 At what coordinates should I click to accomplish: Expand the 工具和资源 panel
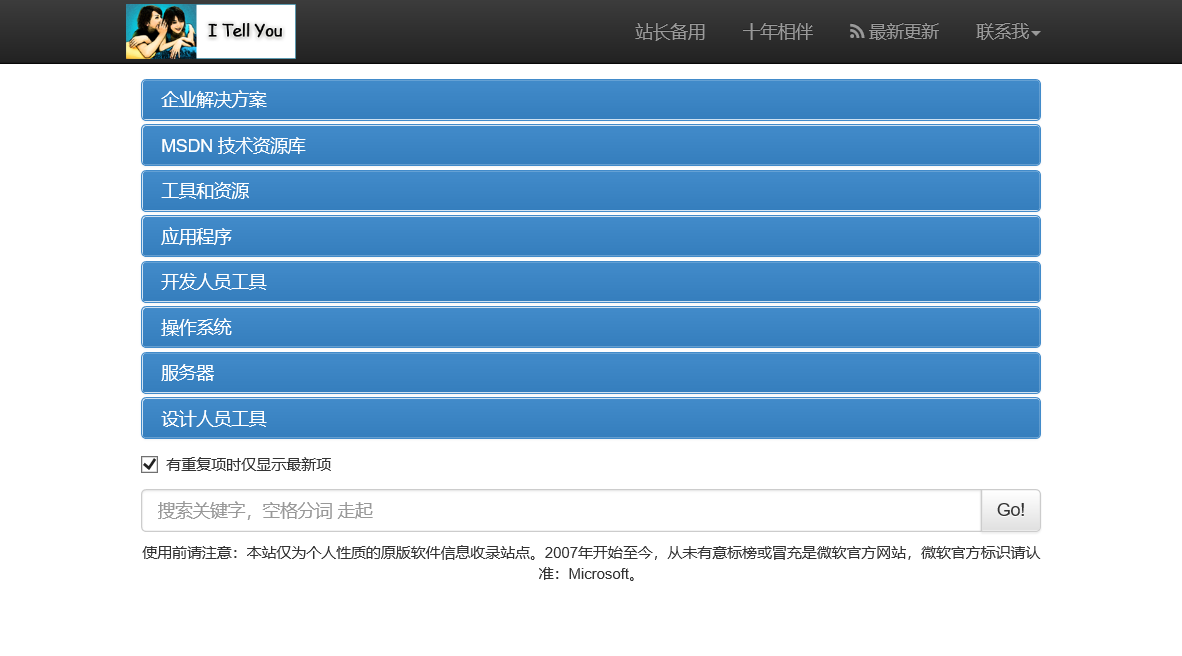591,191
